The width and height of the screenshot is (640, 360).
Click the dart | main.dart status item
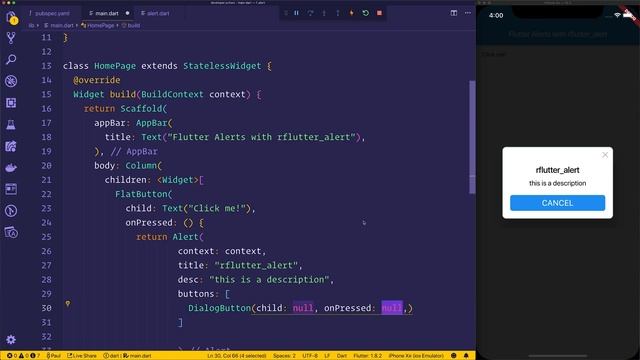point(127,356)
